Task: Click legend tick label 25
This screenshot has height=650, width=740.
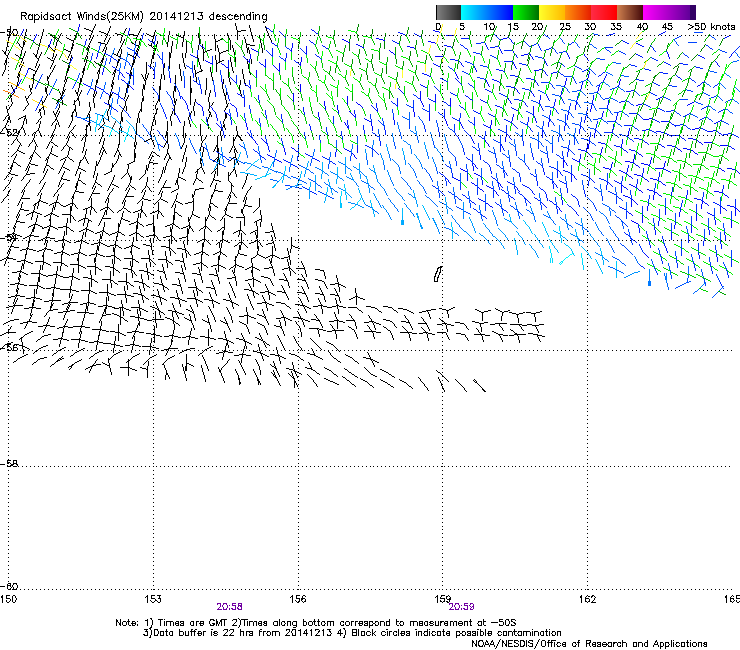Action: pos(565,26)
